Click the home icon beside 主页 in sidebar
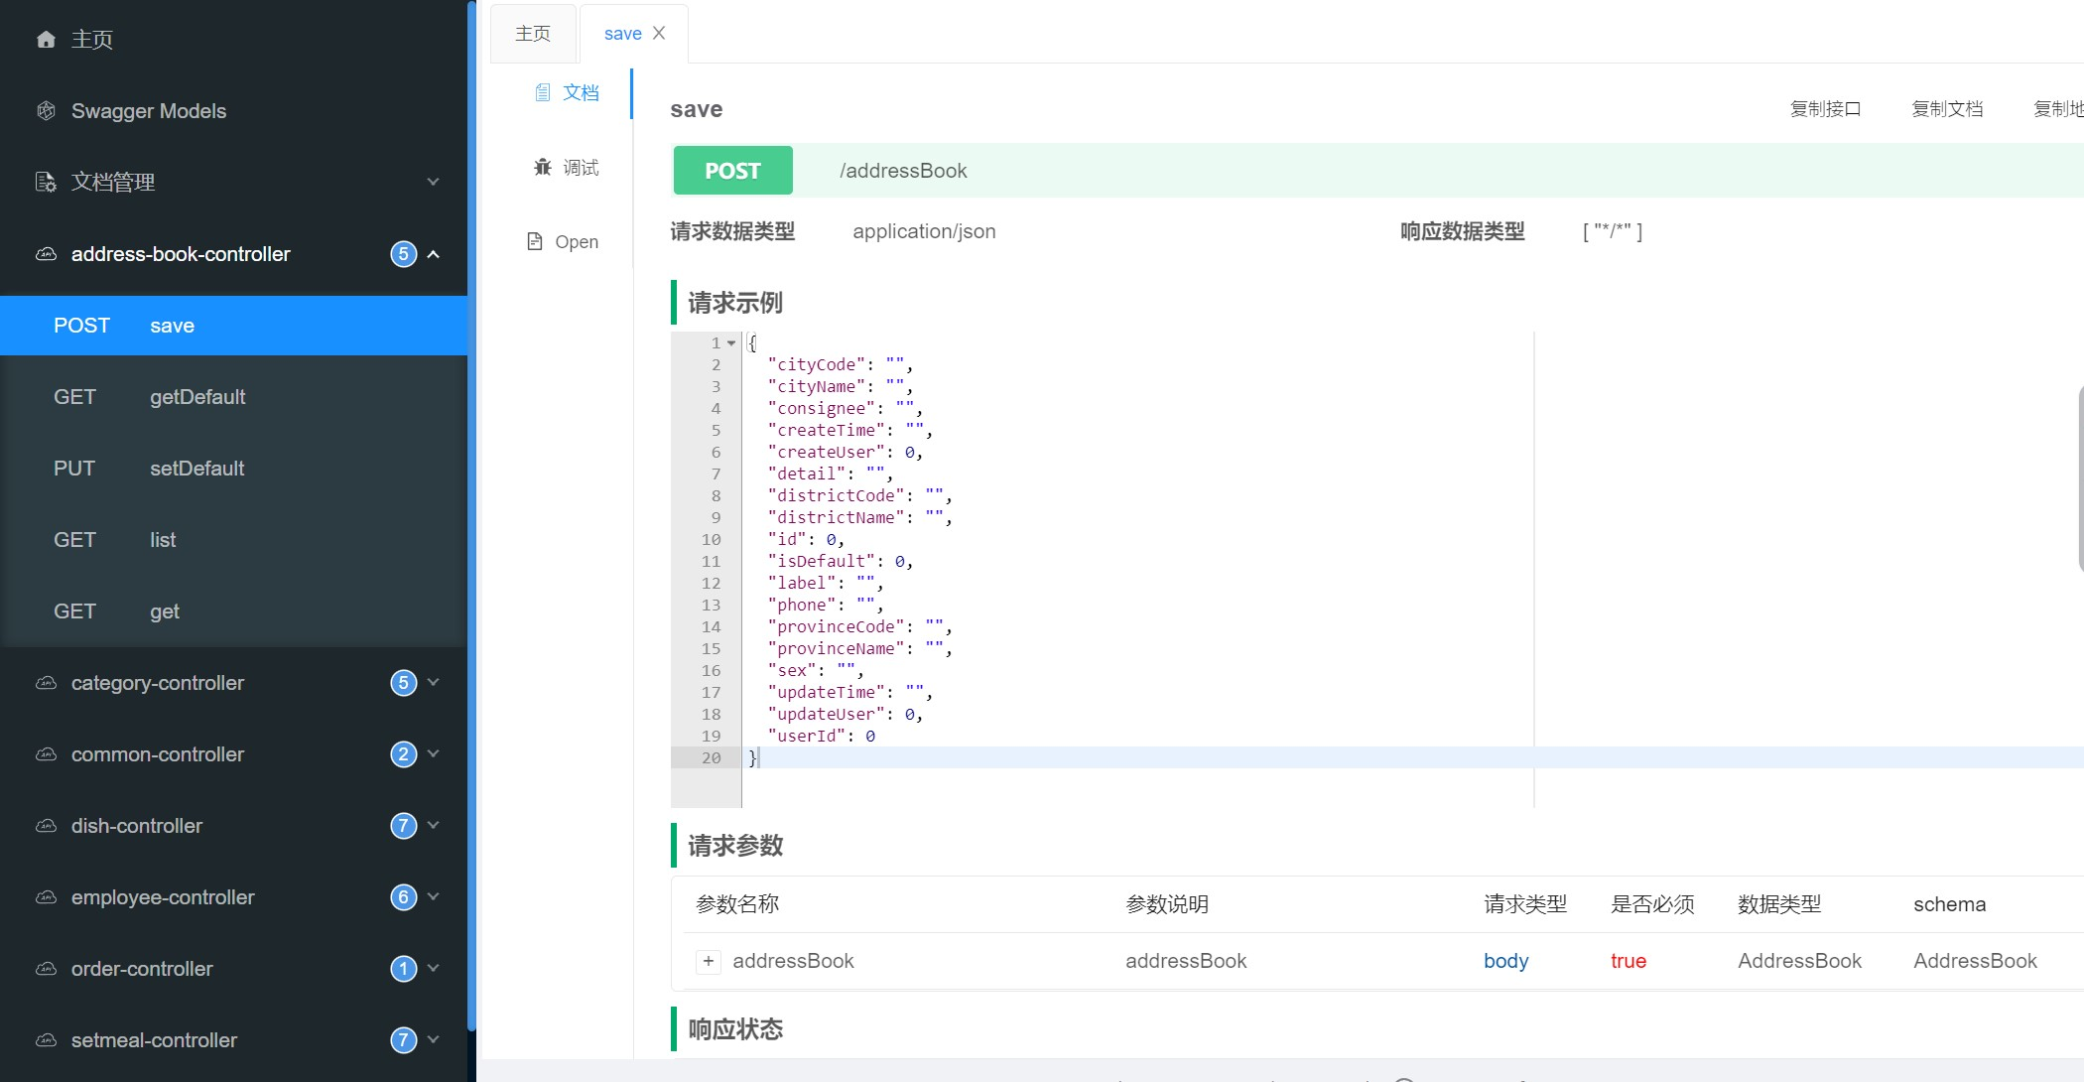This screenshot has height=1082, width=2084. coord(46,39)
